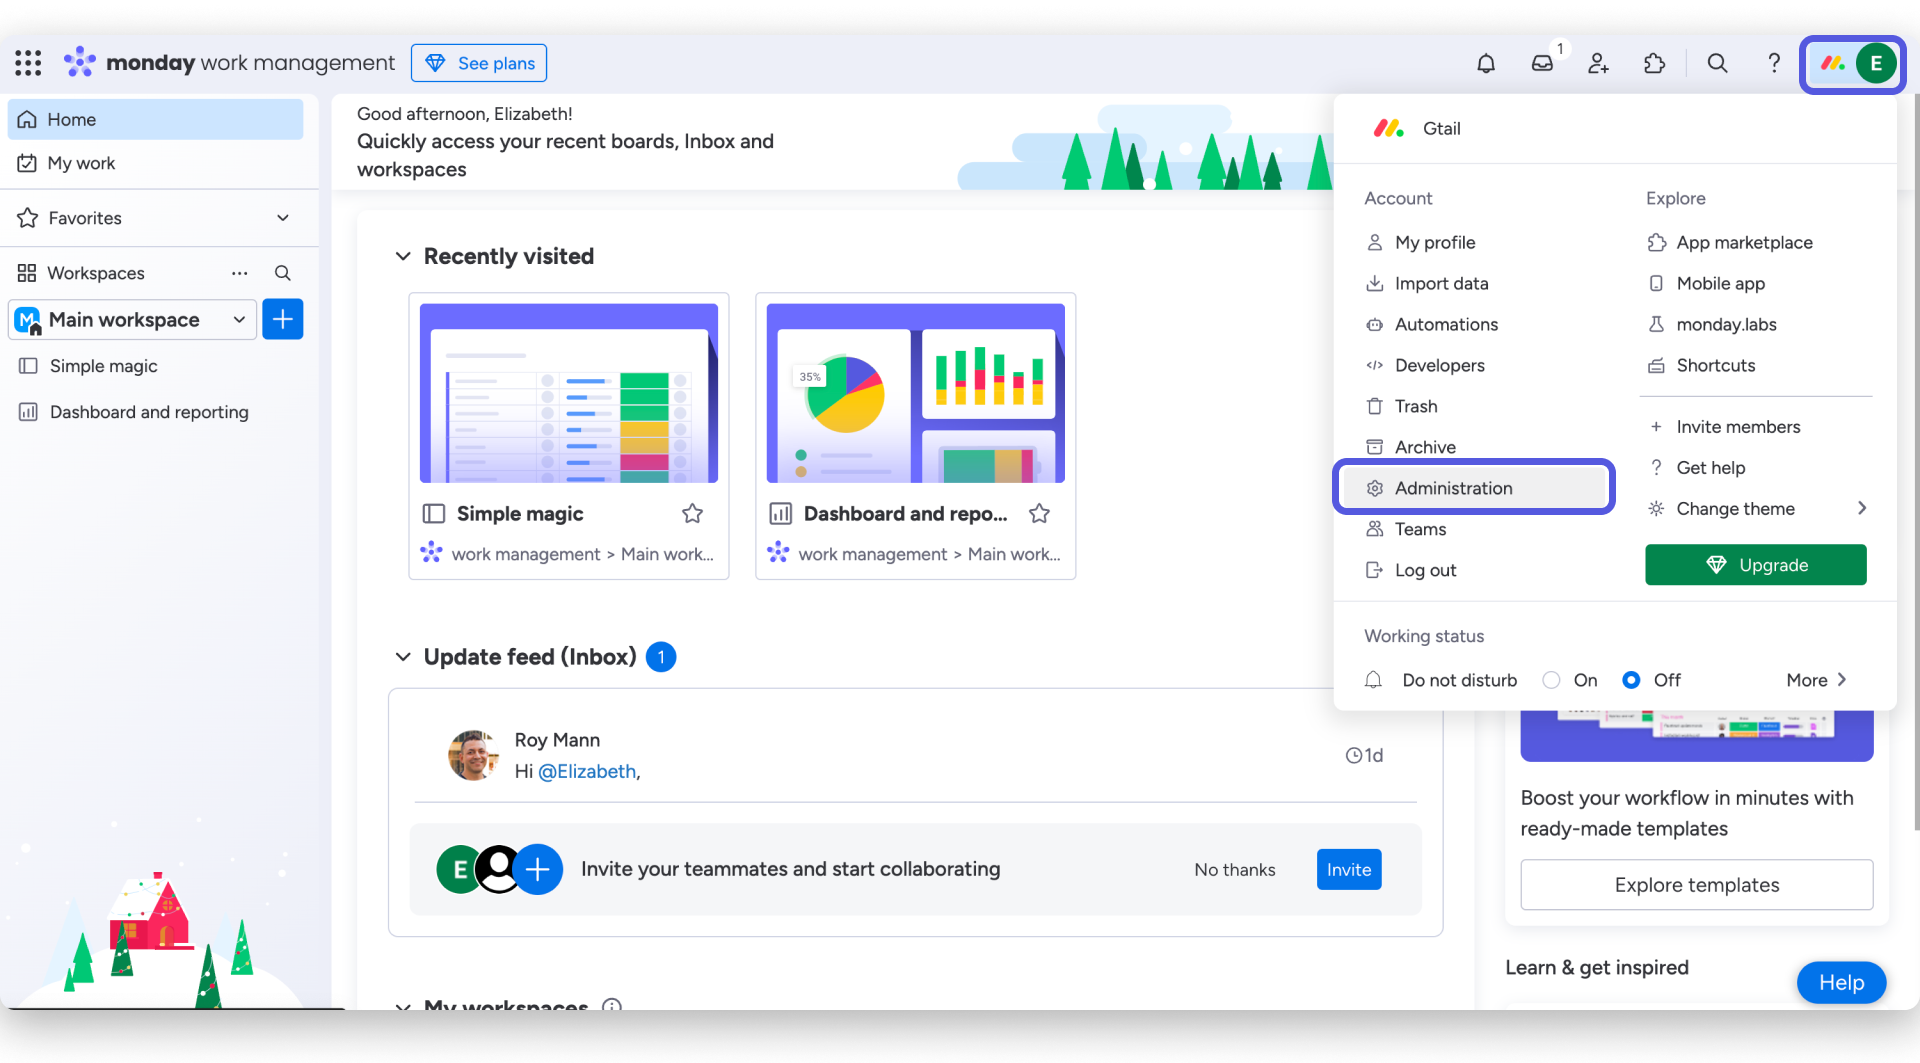This screenshot has height=1063, width=1920.
Task: Click the Explore templates button
Action: pyautogui.click(x=1697, y=885)
